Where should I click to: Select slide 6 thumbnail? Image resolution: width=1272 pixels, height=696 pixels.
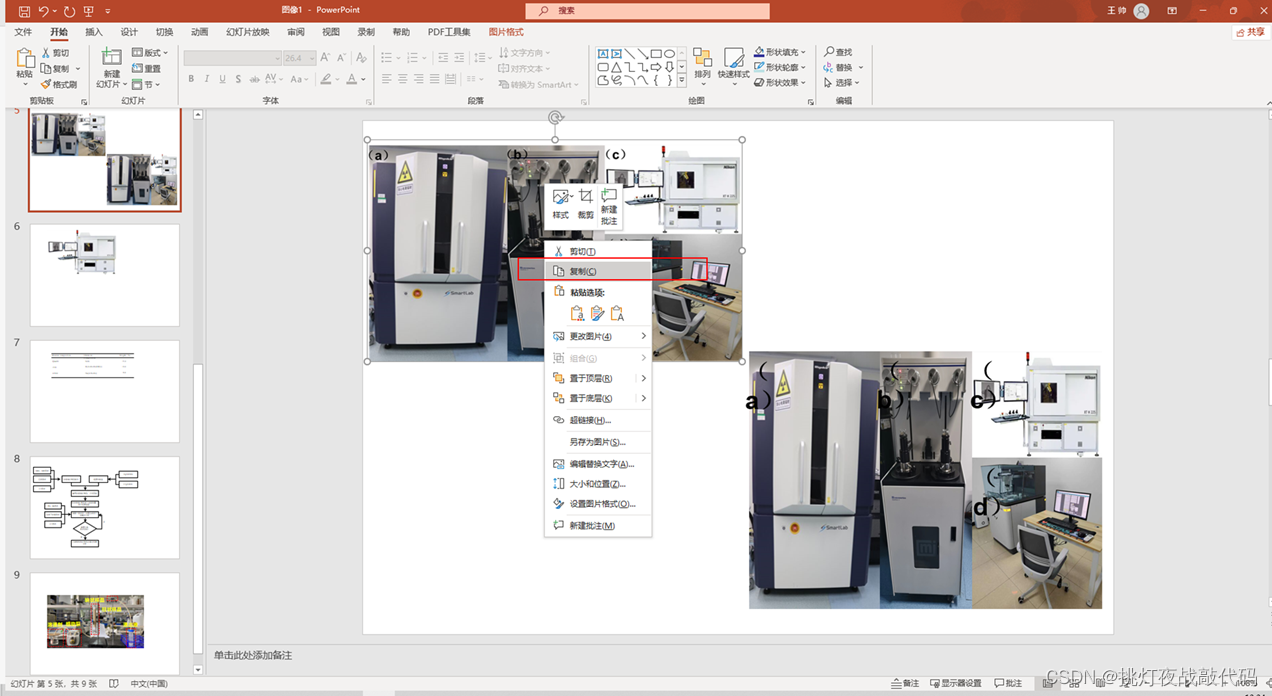click(x=105, y=275)
